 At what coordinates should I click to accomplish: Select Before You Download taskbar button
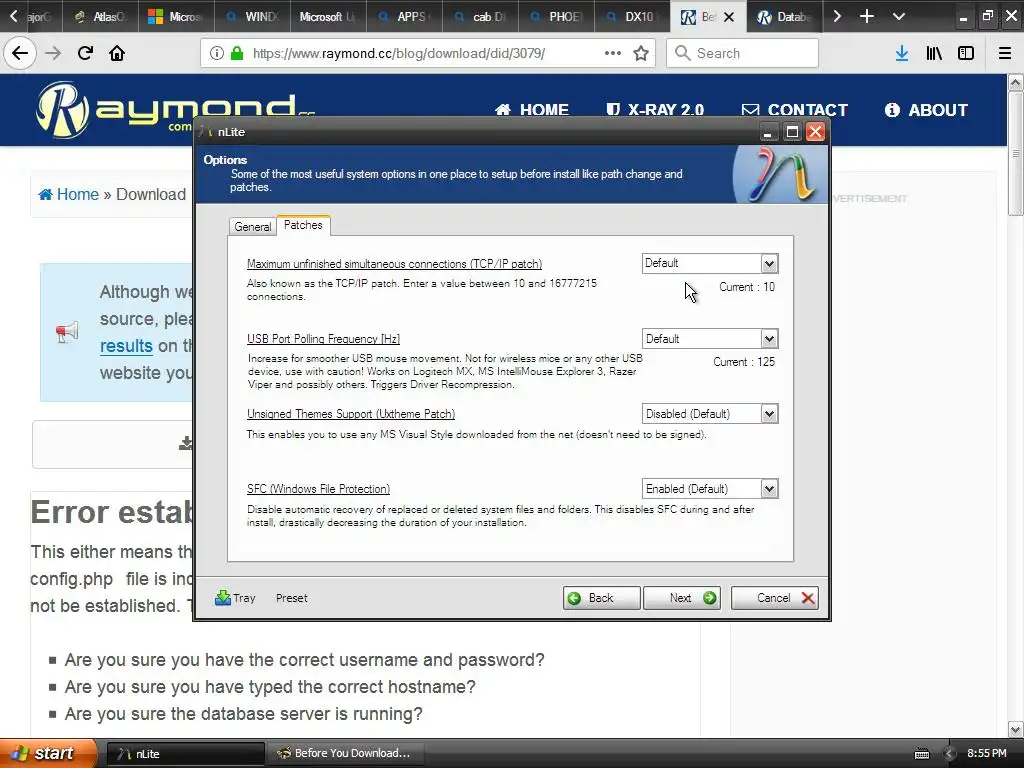coord(346,754)
